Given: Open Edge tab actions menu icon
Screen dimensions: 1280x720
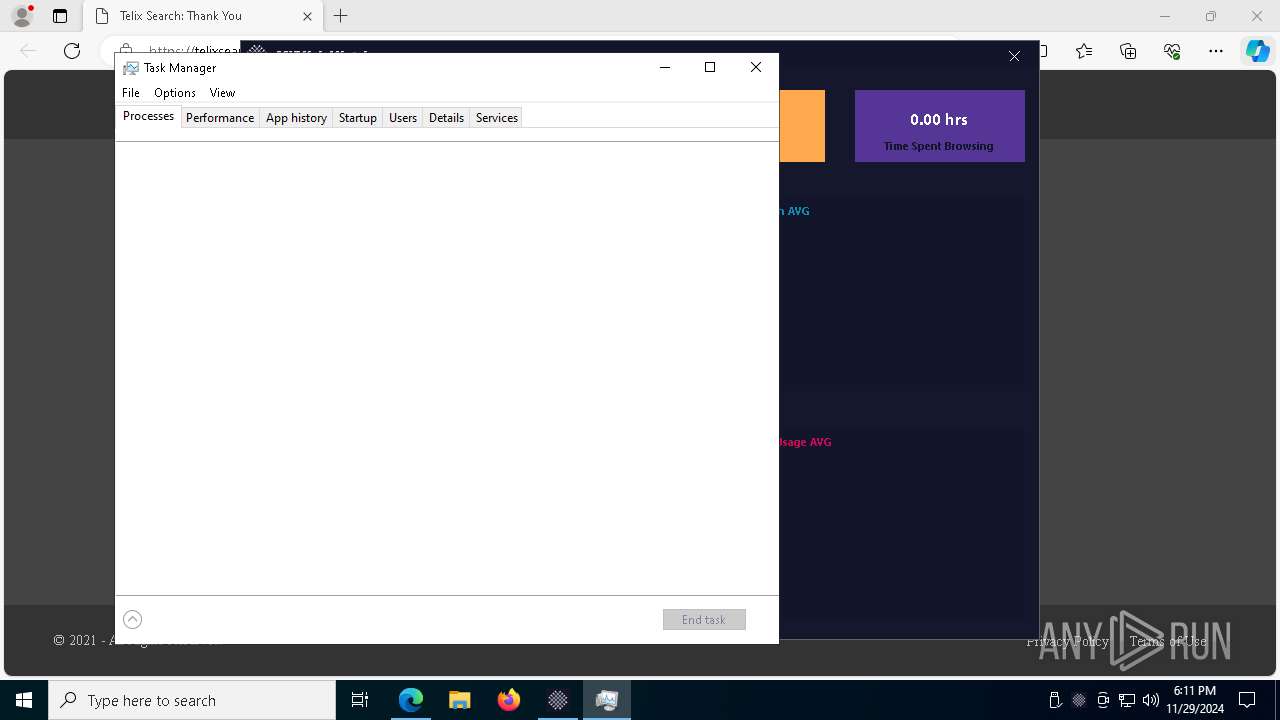Looking at the screenshot, I should pyautogui.click(x=60, y=16).
